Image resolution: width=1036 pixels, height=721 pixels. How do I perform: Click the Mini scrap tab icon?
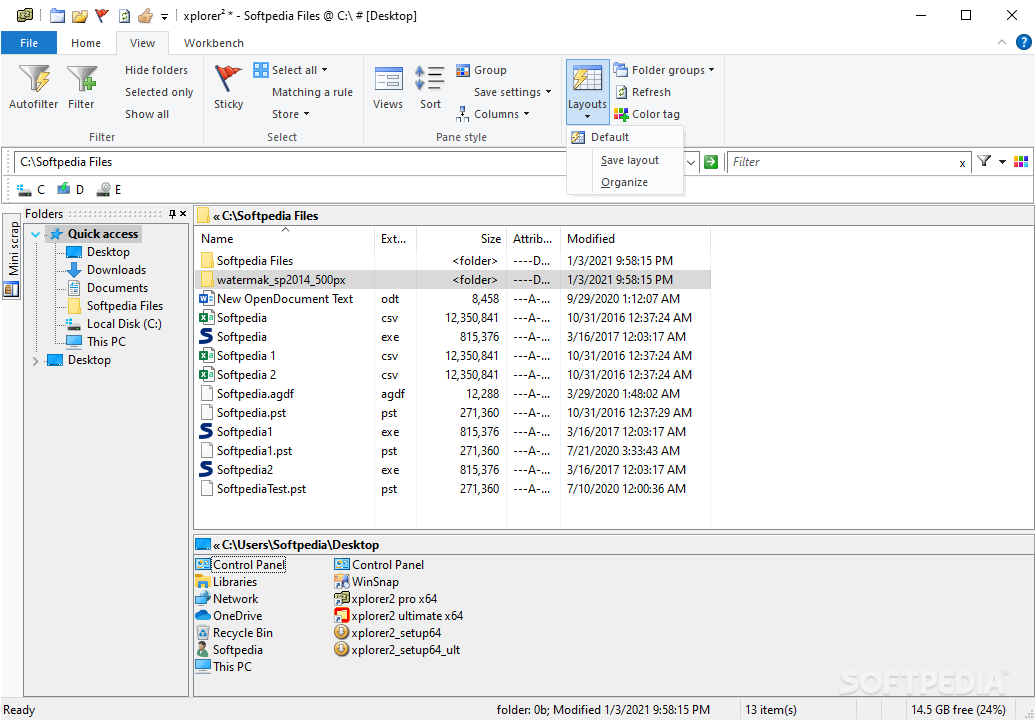tap(11, 289)
